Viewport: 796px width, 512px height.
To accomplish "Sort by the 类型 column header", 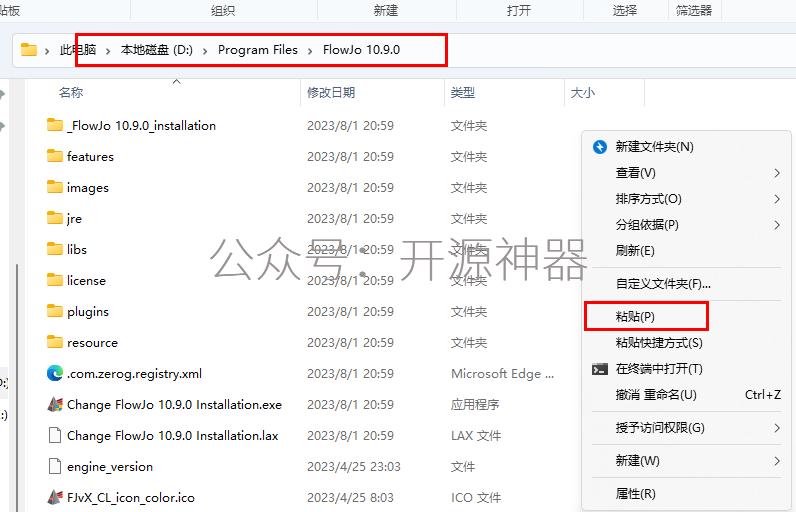I will click(x=463, y=93).
